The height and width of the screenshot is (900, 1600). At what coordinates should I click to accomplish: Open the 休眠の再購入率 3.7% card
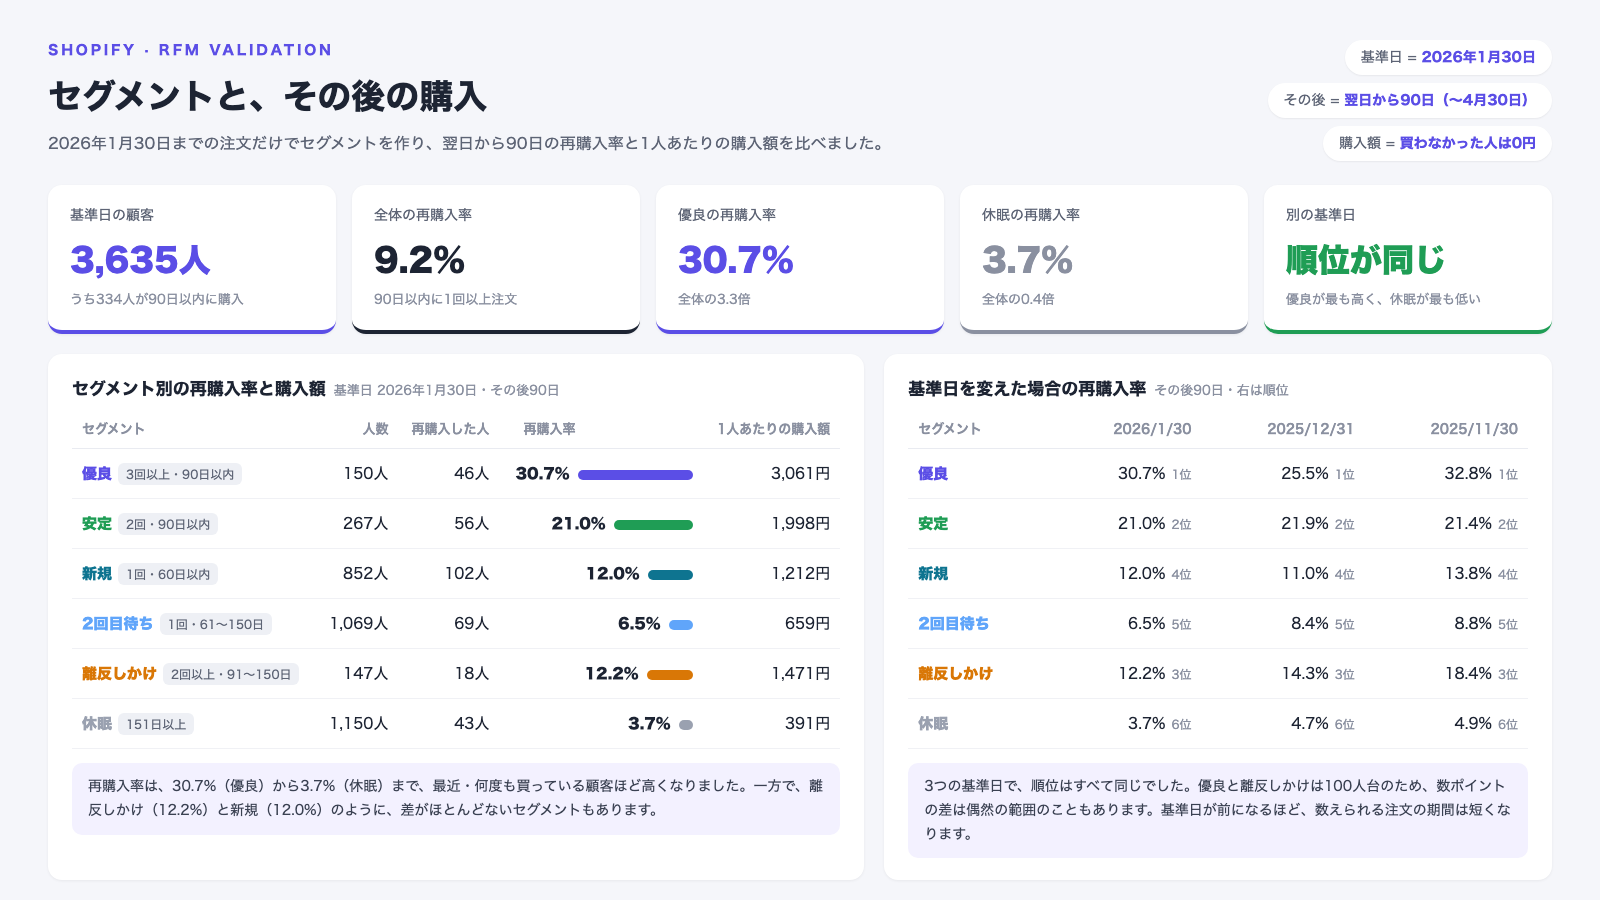coord(1104,259)
